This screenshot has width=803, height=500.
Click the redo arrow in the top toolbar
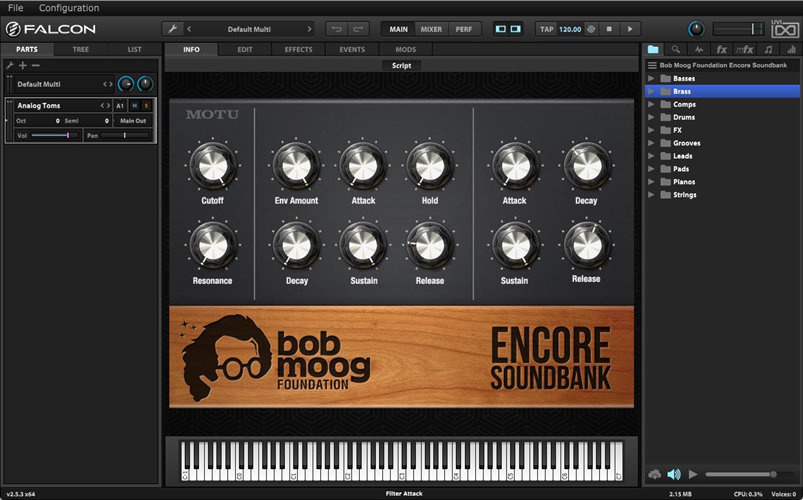358,29
